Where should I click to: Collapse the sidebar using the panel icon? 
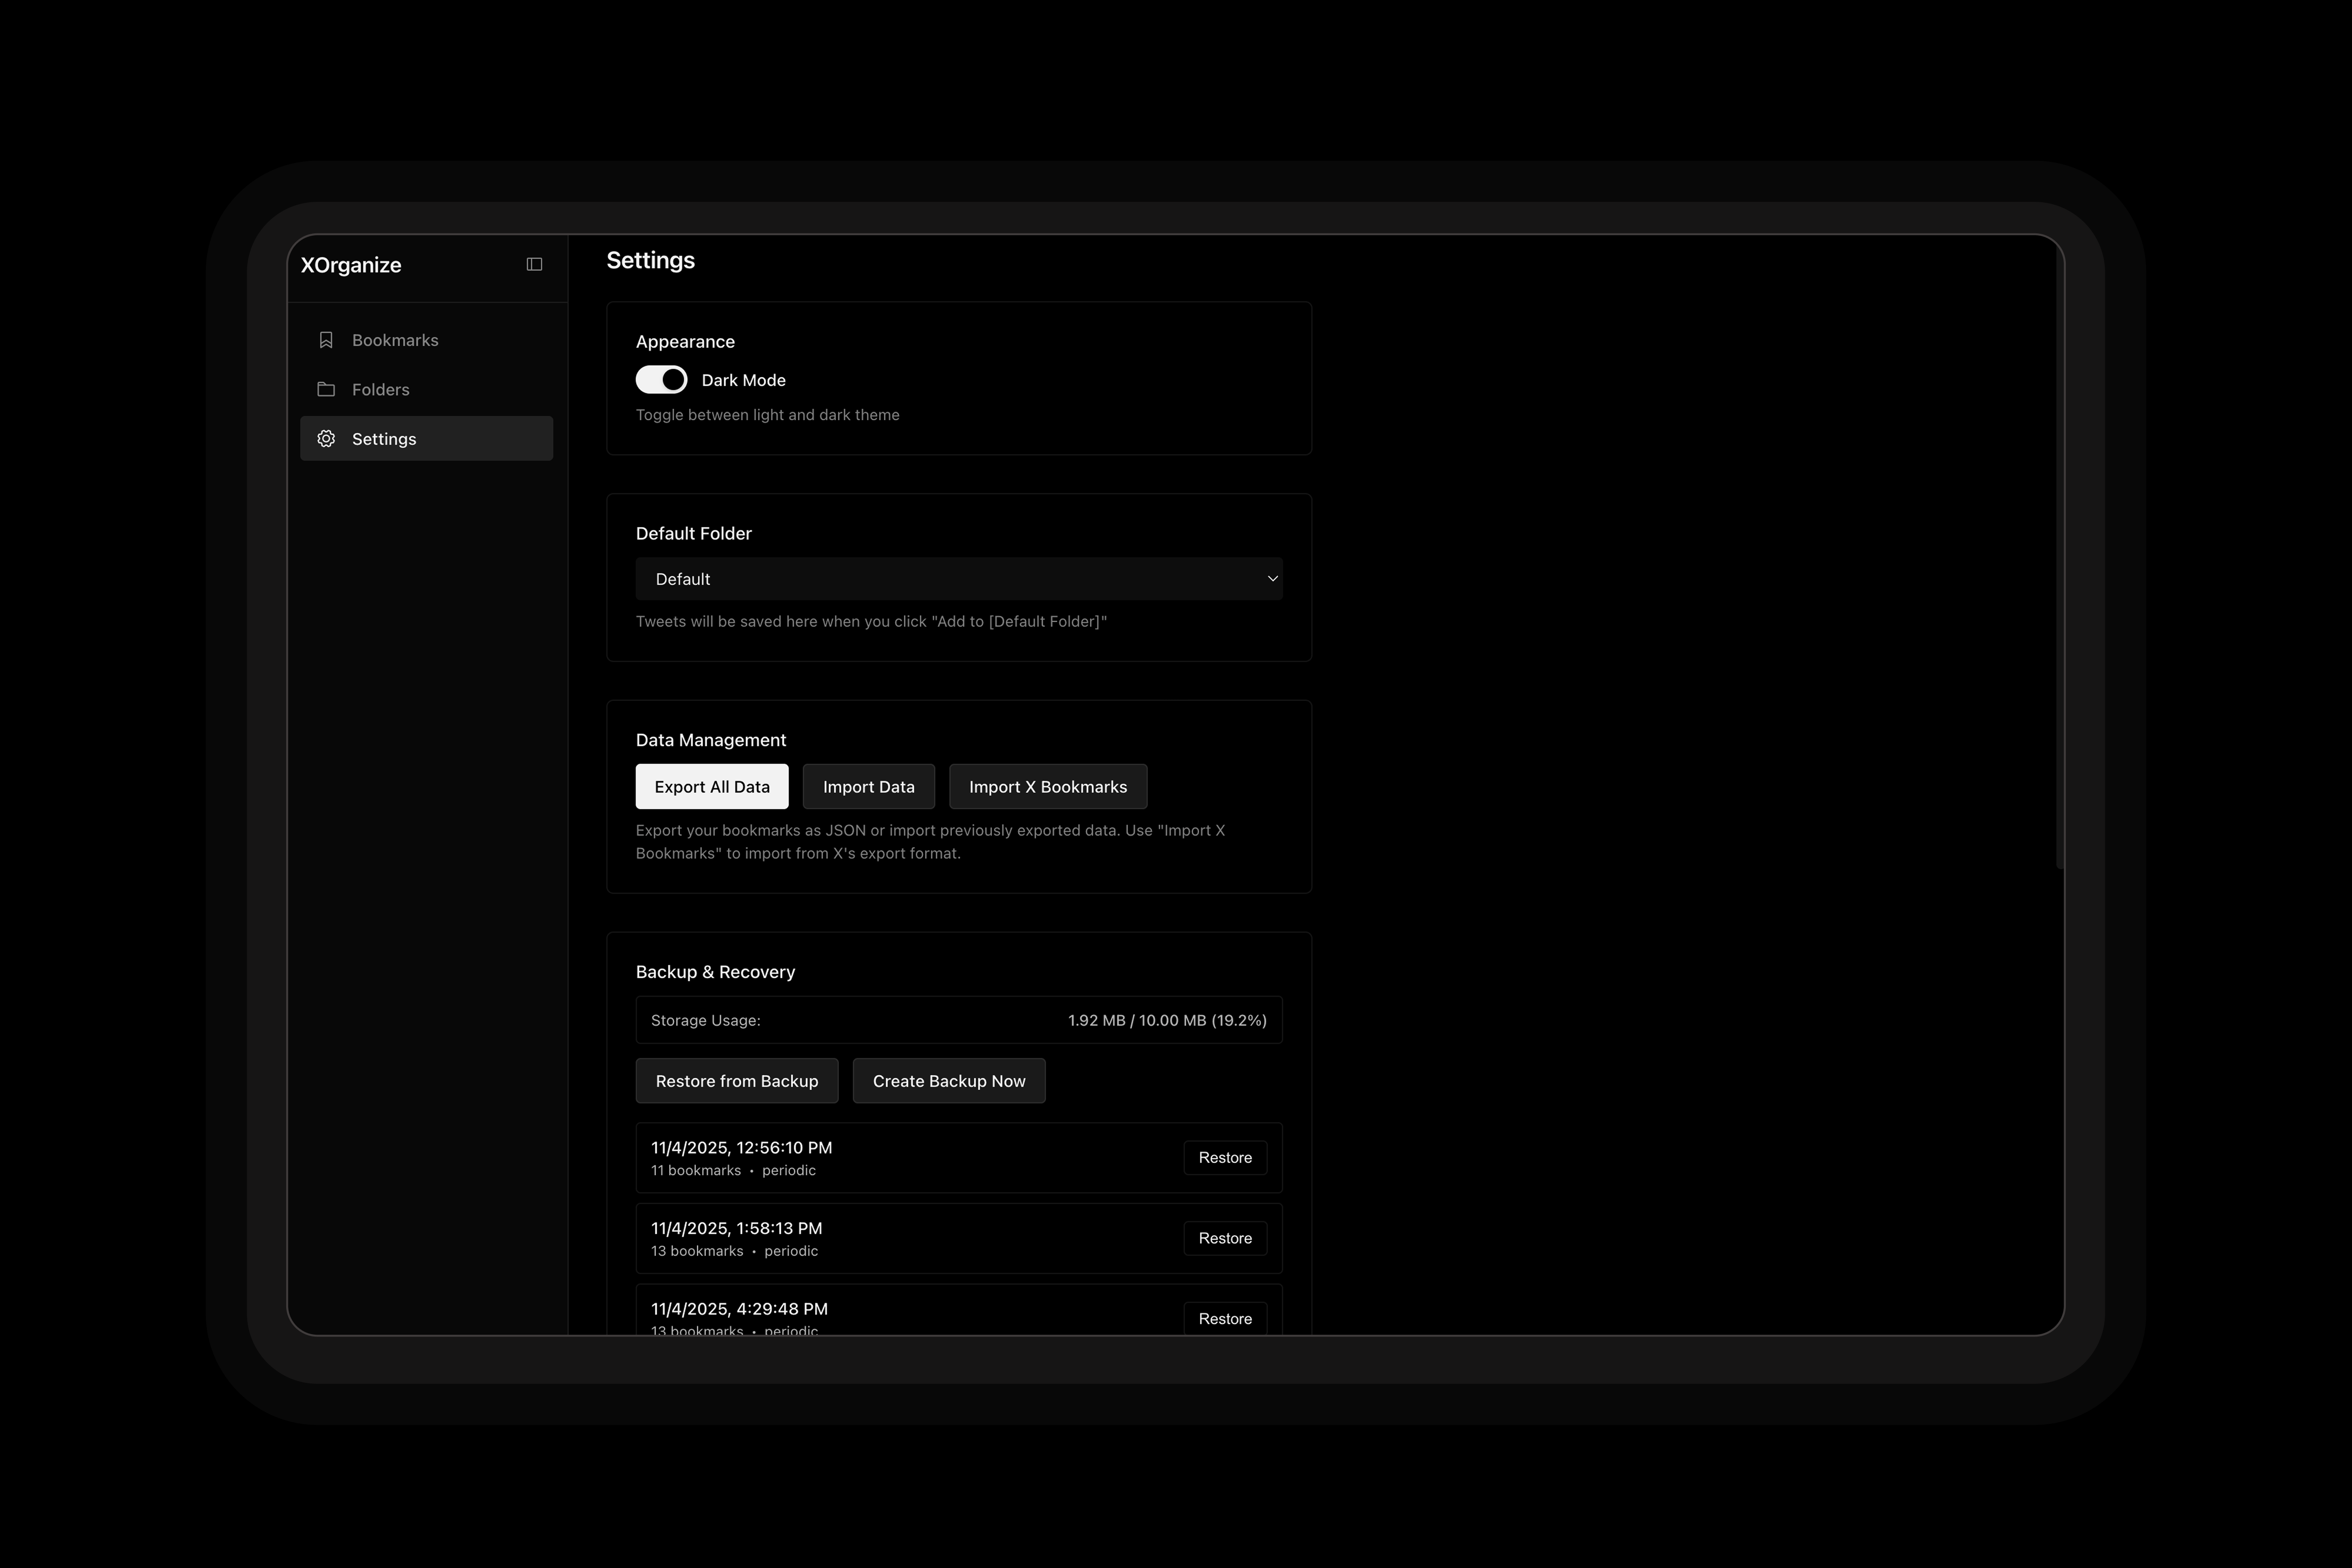[533, 264]
